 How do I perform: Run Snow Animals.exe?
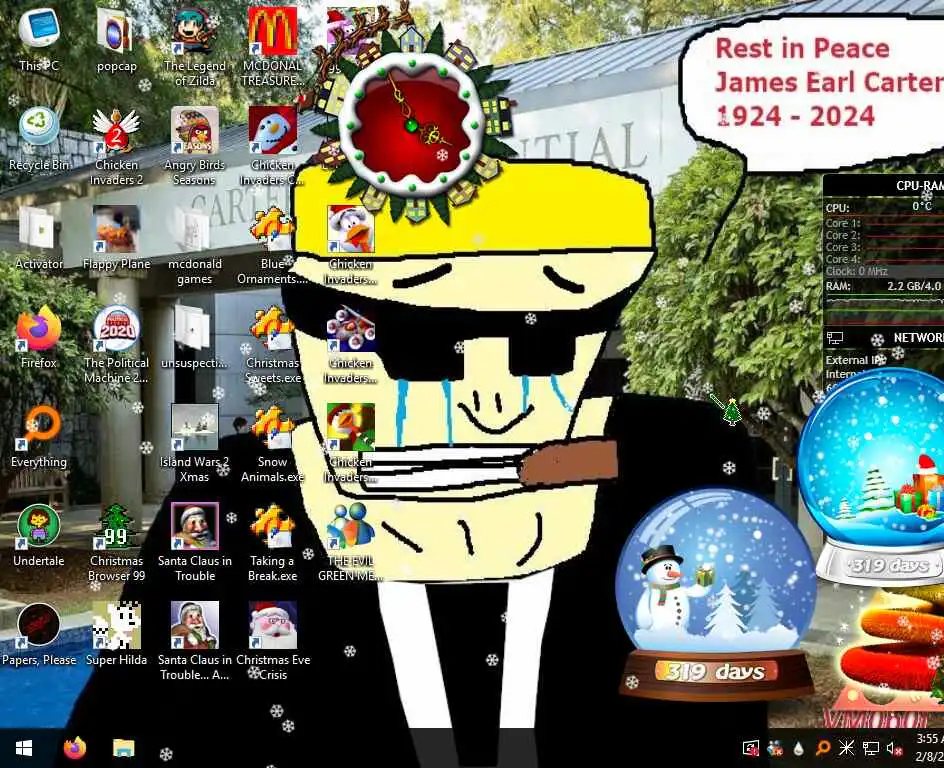[x=273, y=444]
